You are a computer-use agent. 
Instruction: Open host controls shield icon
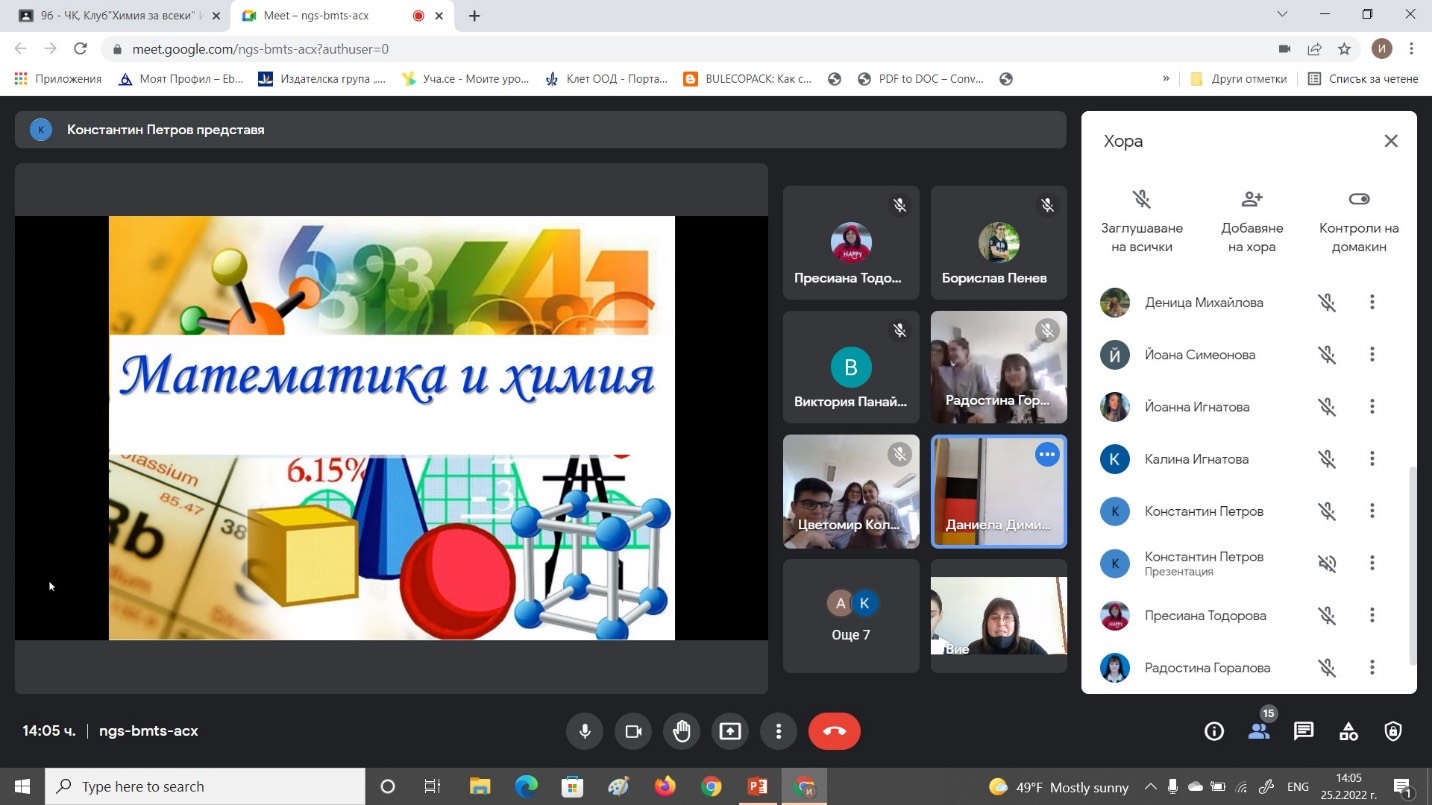click(x=1393, y=731)
